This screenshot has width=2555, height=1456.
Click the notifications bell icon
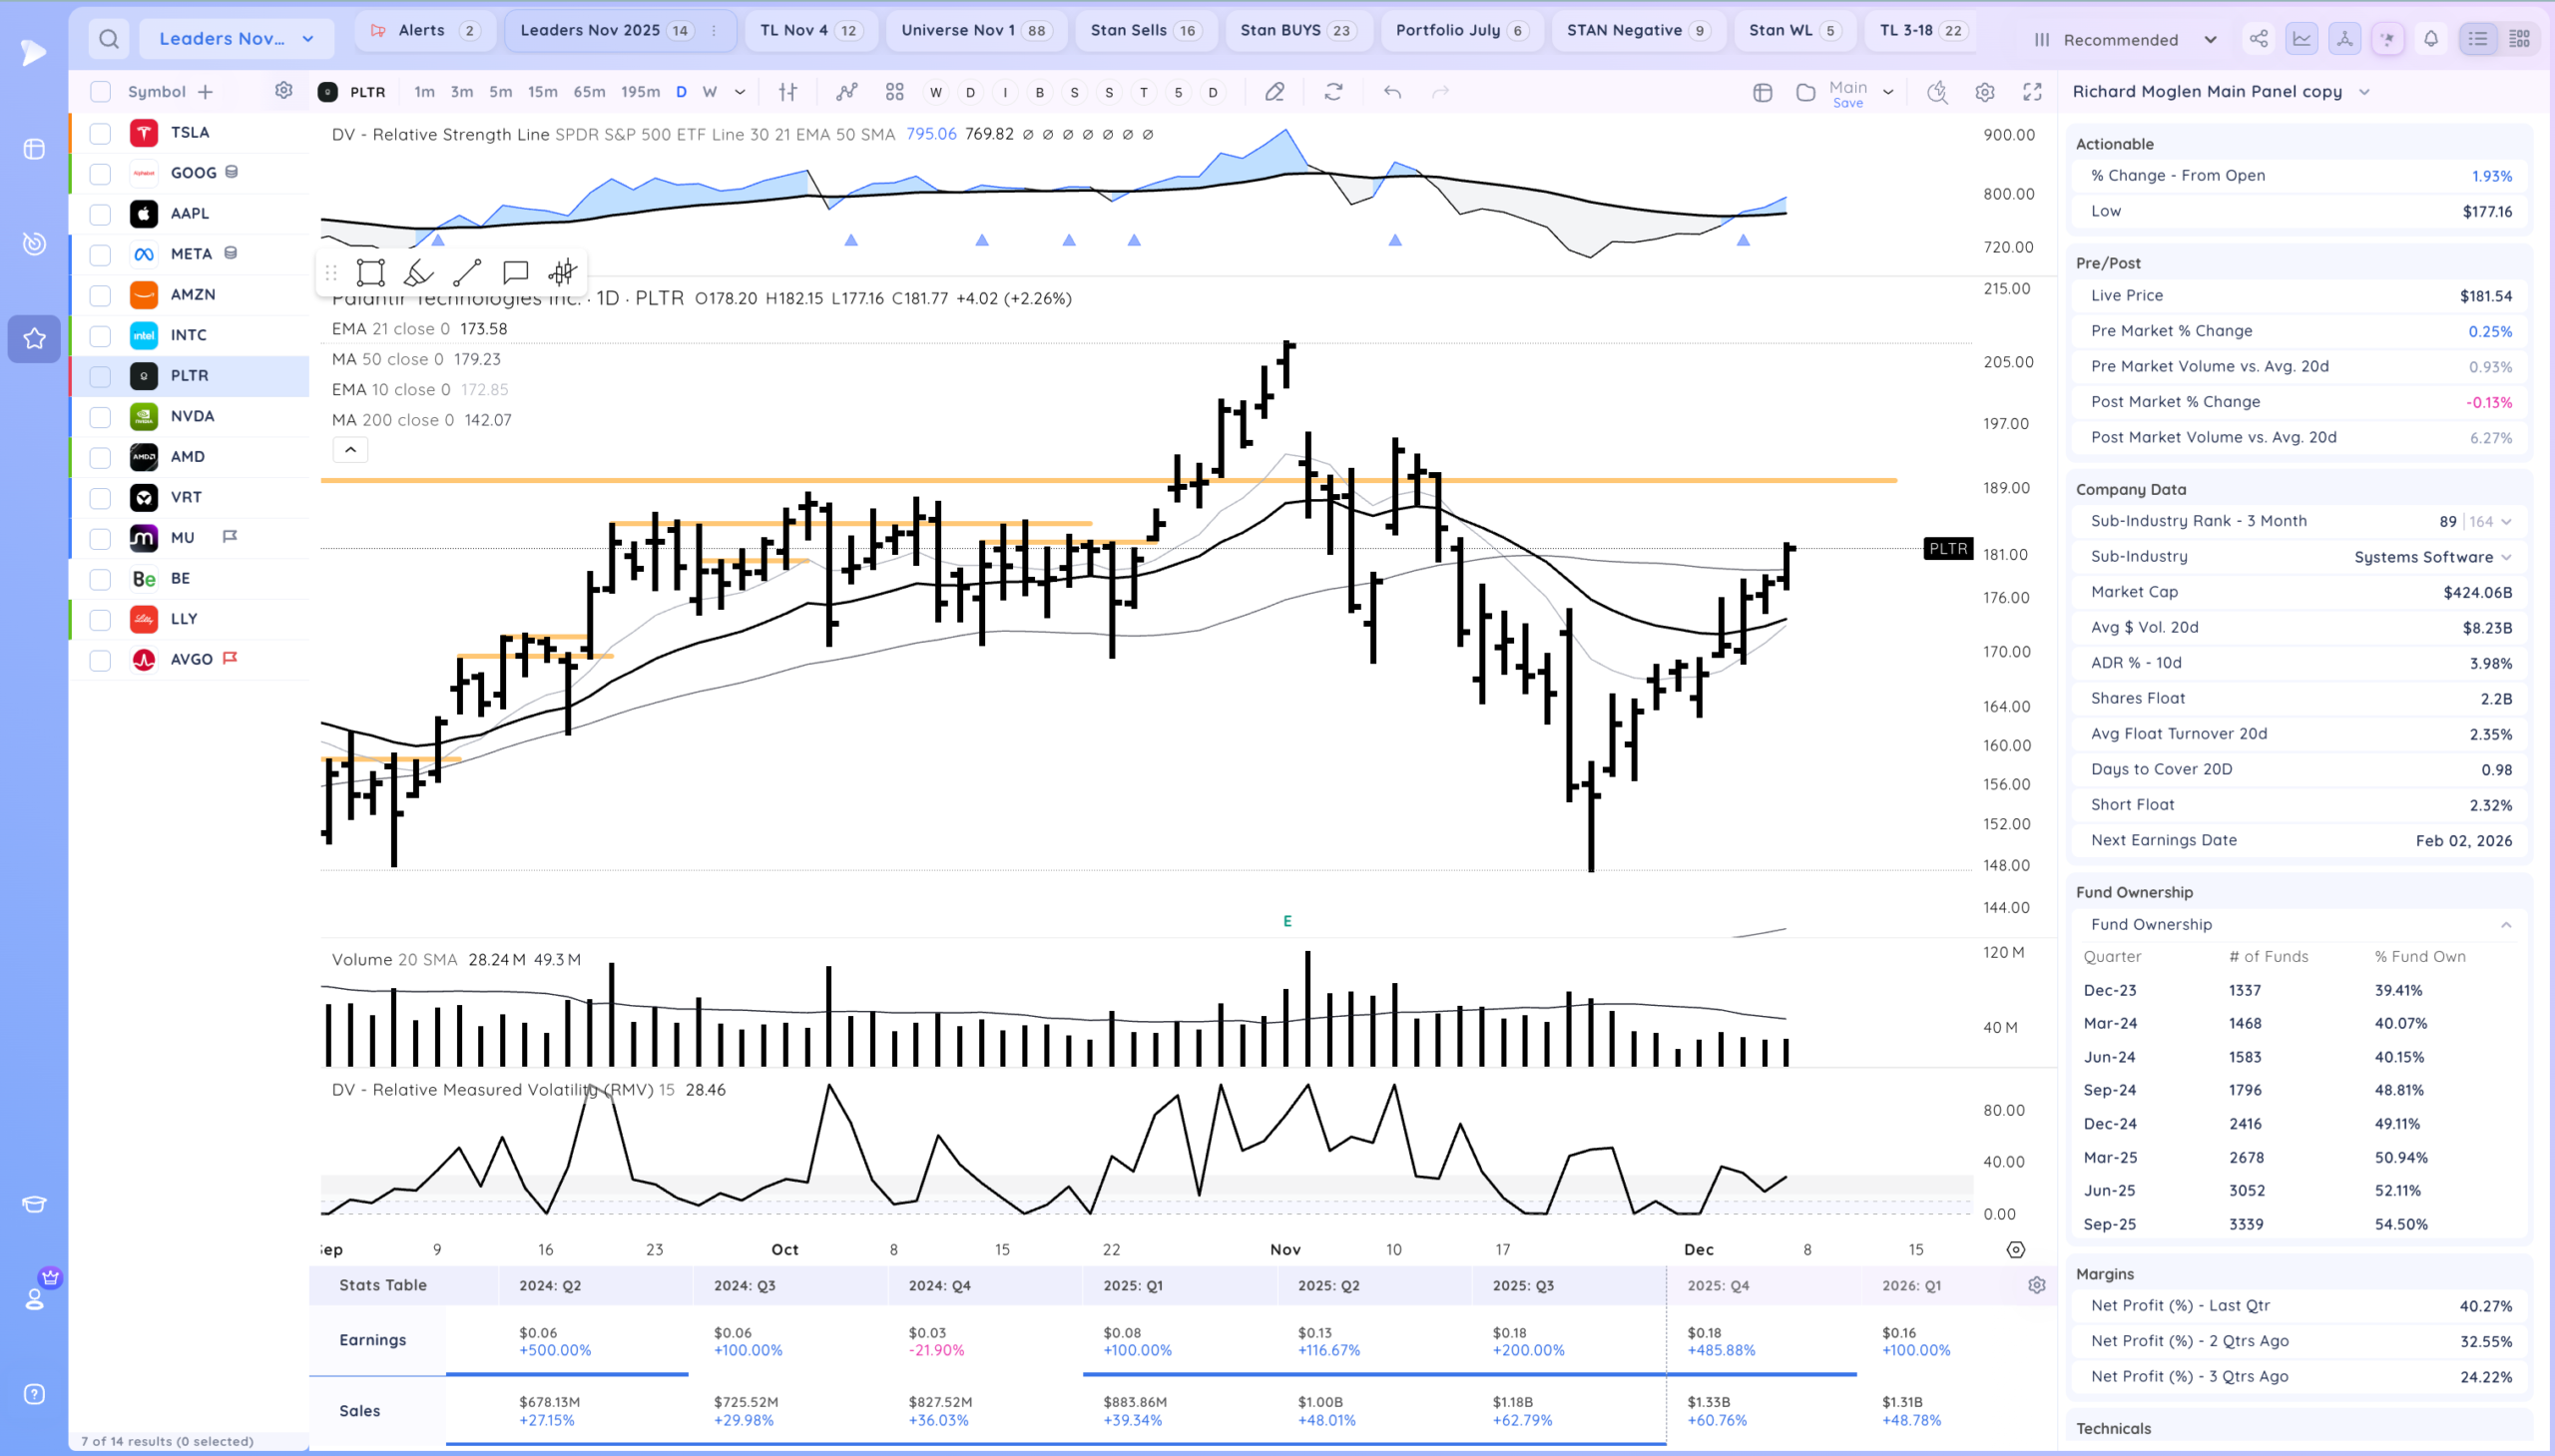click(2431, 39)
